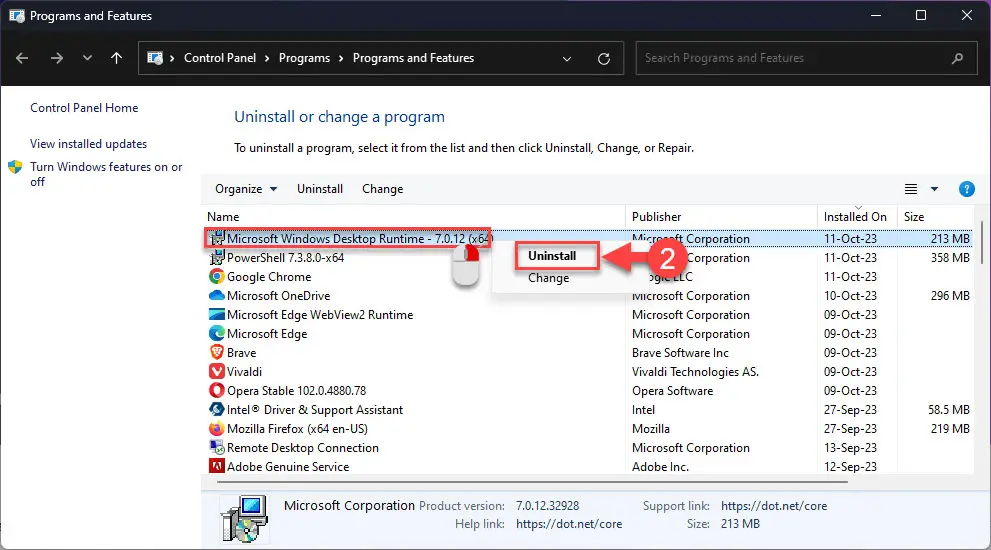
Task: Select the Microsoft OneDrive cloud icon
Action: click(x=217, y=295)
